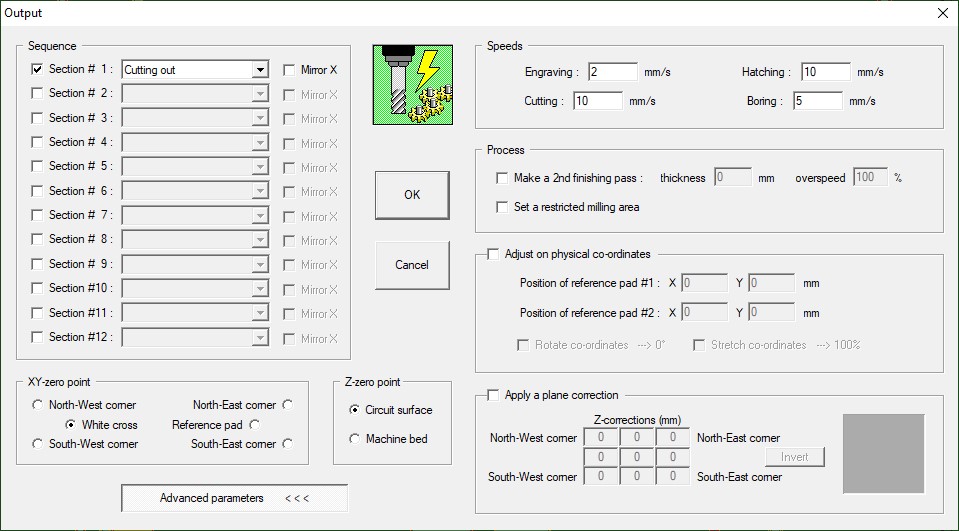This screenshot has height=531, width=959.
Task: Close the Output dialog window
Action: tap(942, 13)
